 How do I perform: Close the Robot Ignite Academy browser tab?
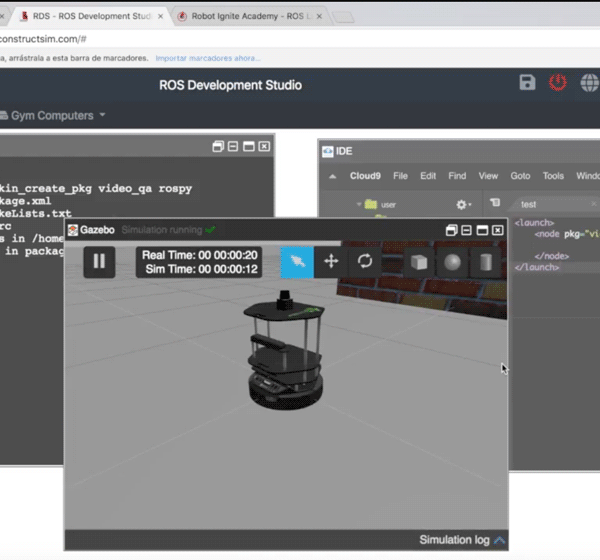click(x=319, y=16)
